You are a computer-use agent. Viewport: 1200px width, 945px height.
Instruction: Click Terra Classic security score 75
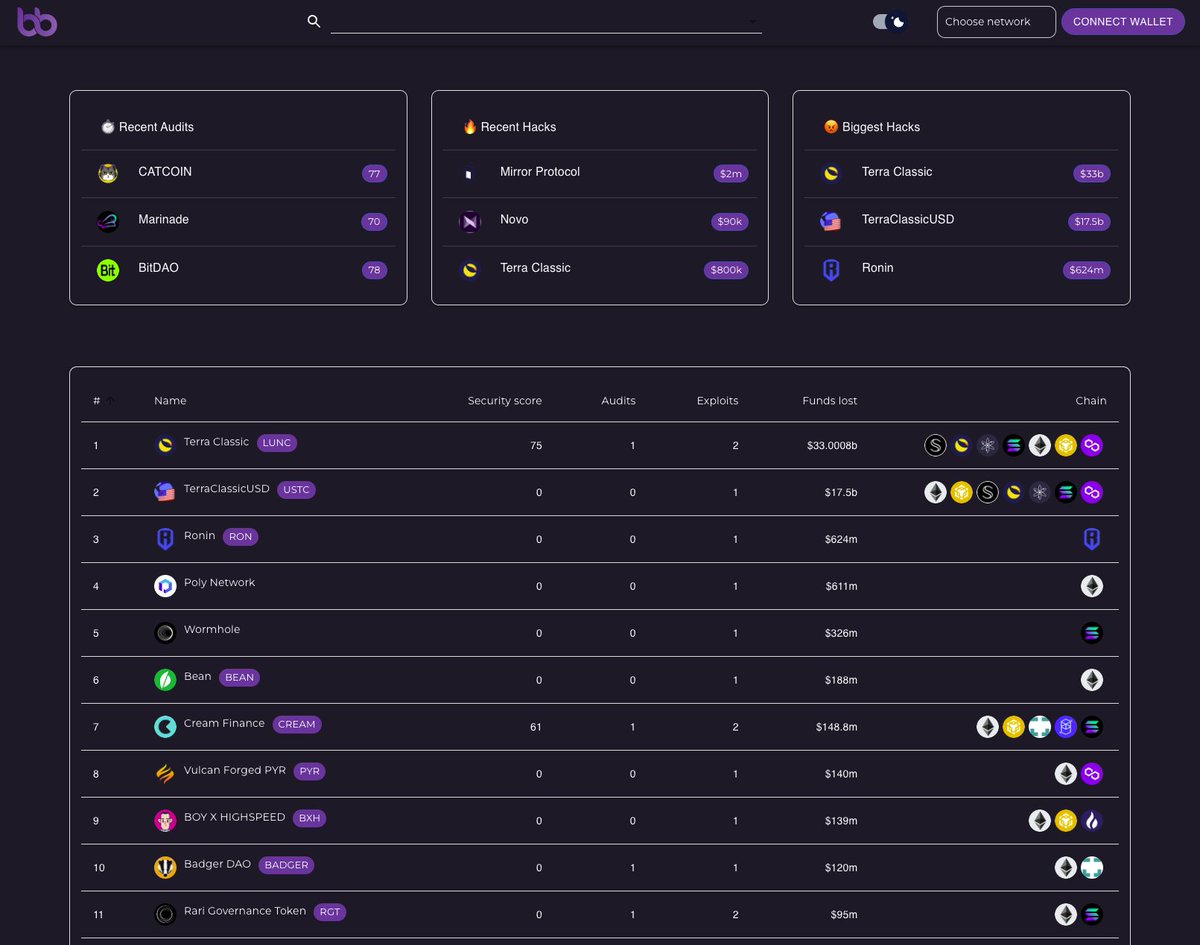536,446
